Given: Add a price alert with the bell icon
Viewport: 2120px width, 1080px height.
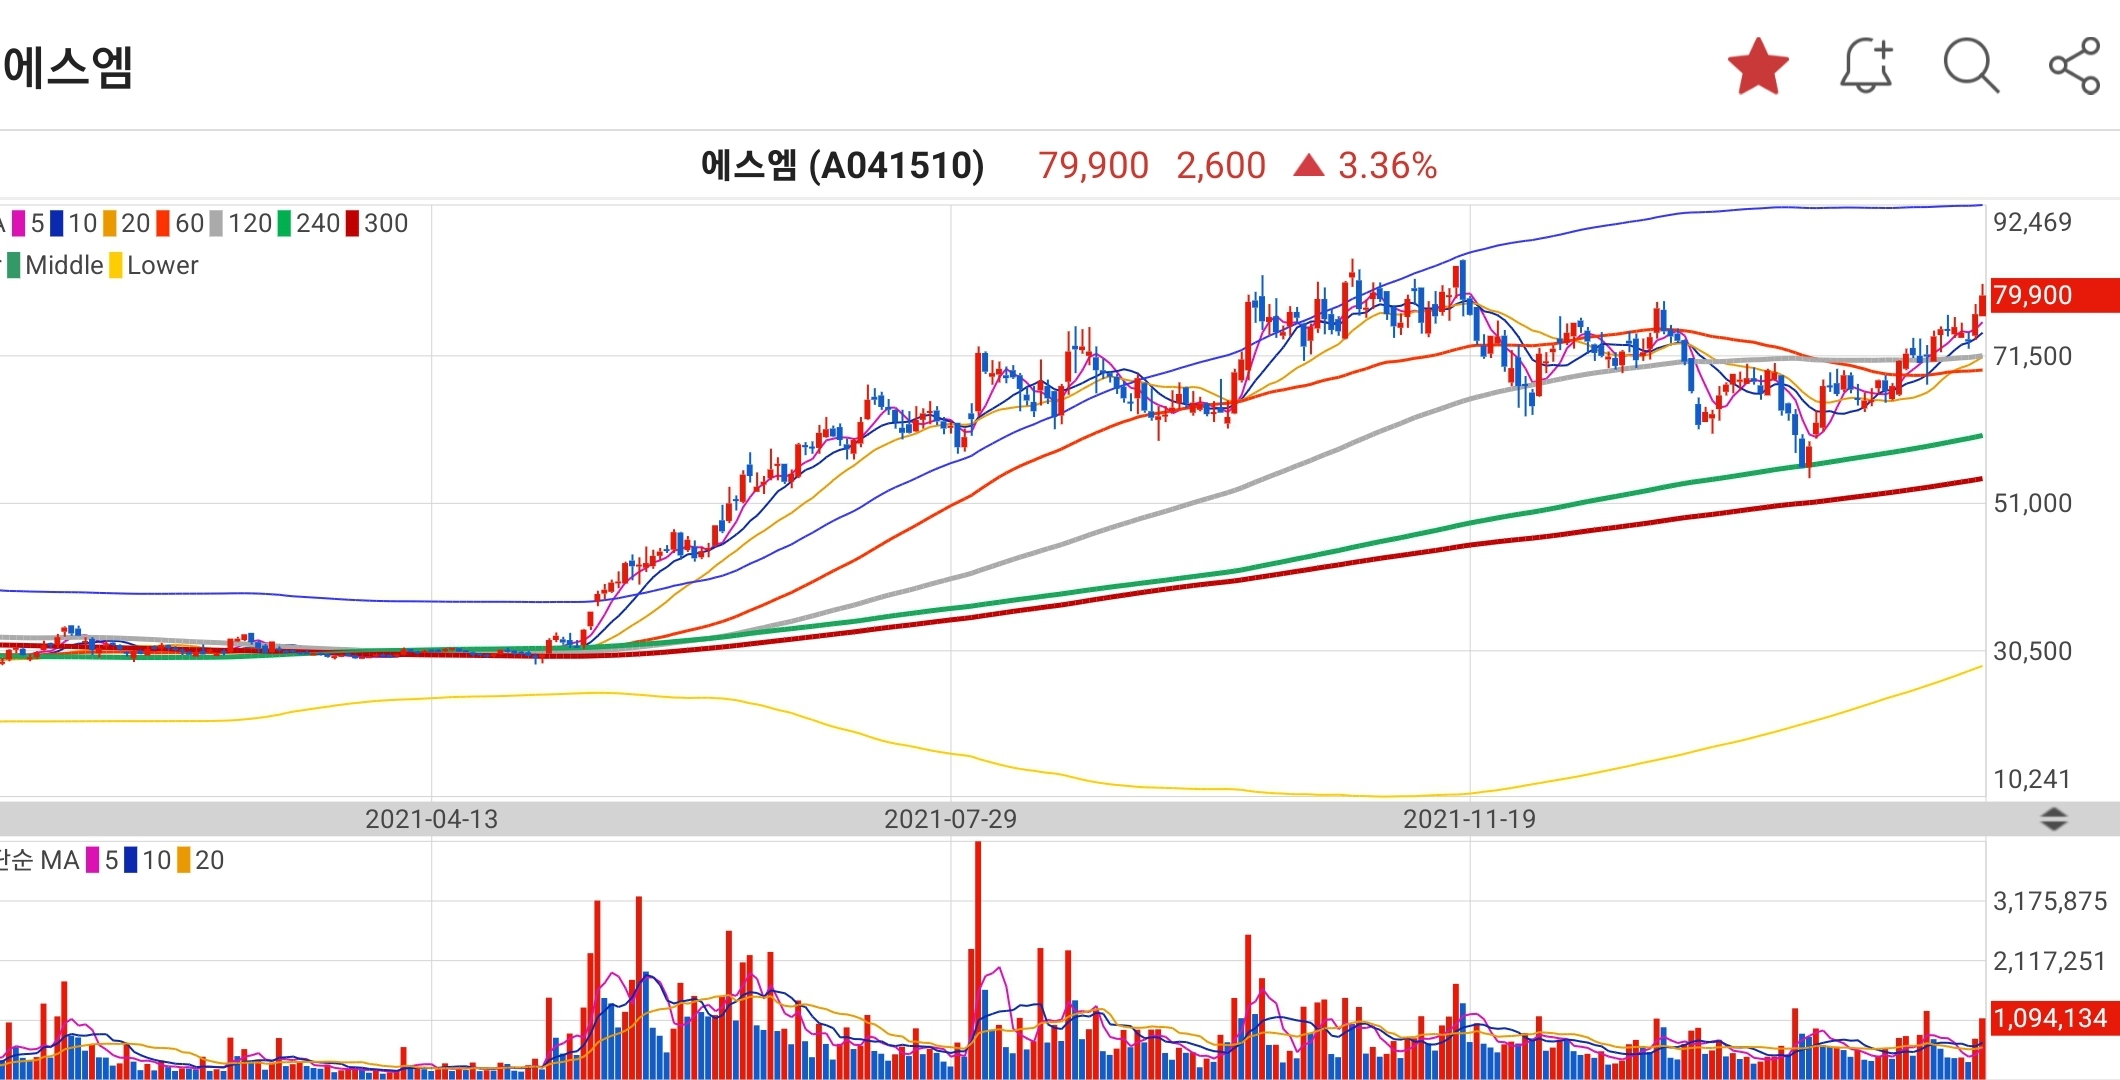Looking at the screenshot, I should tap(1866, 66).
